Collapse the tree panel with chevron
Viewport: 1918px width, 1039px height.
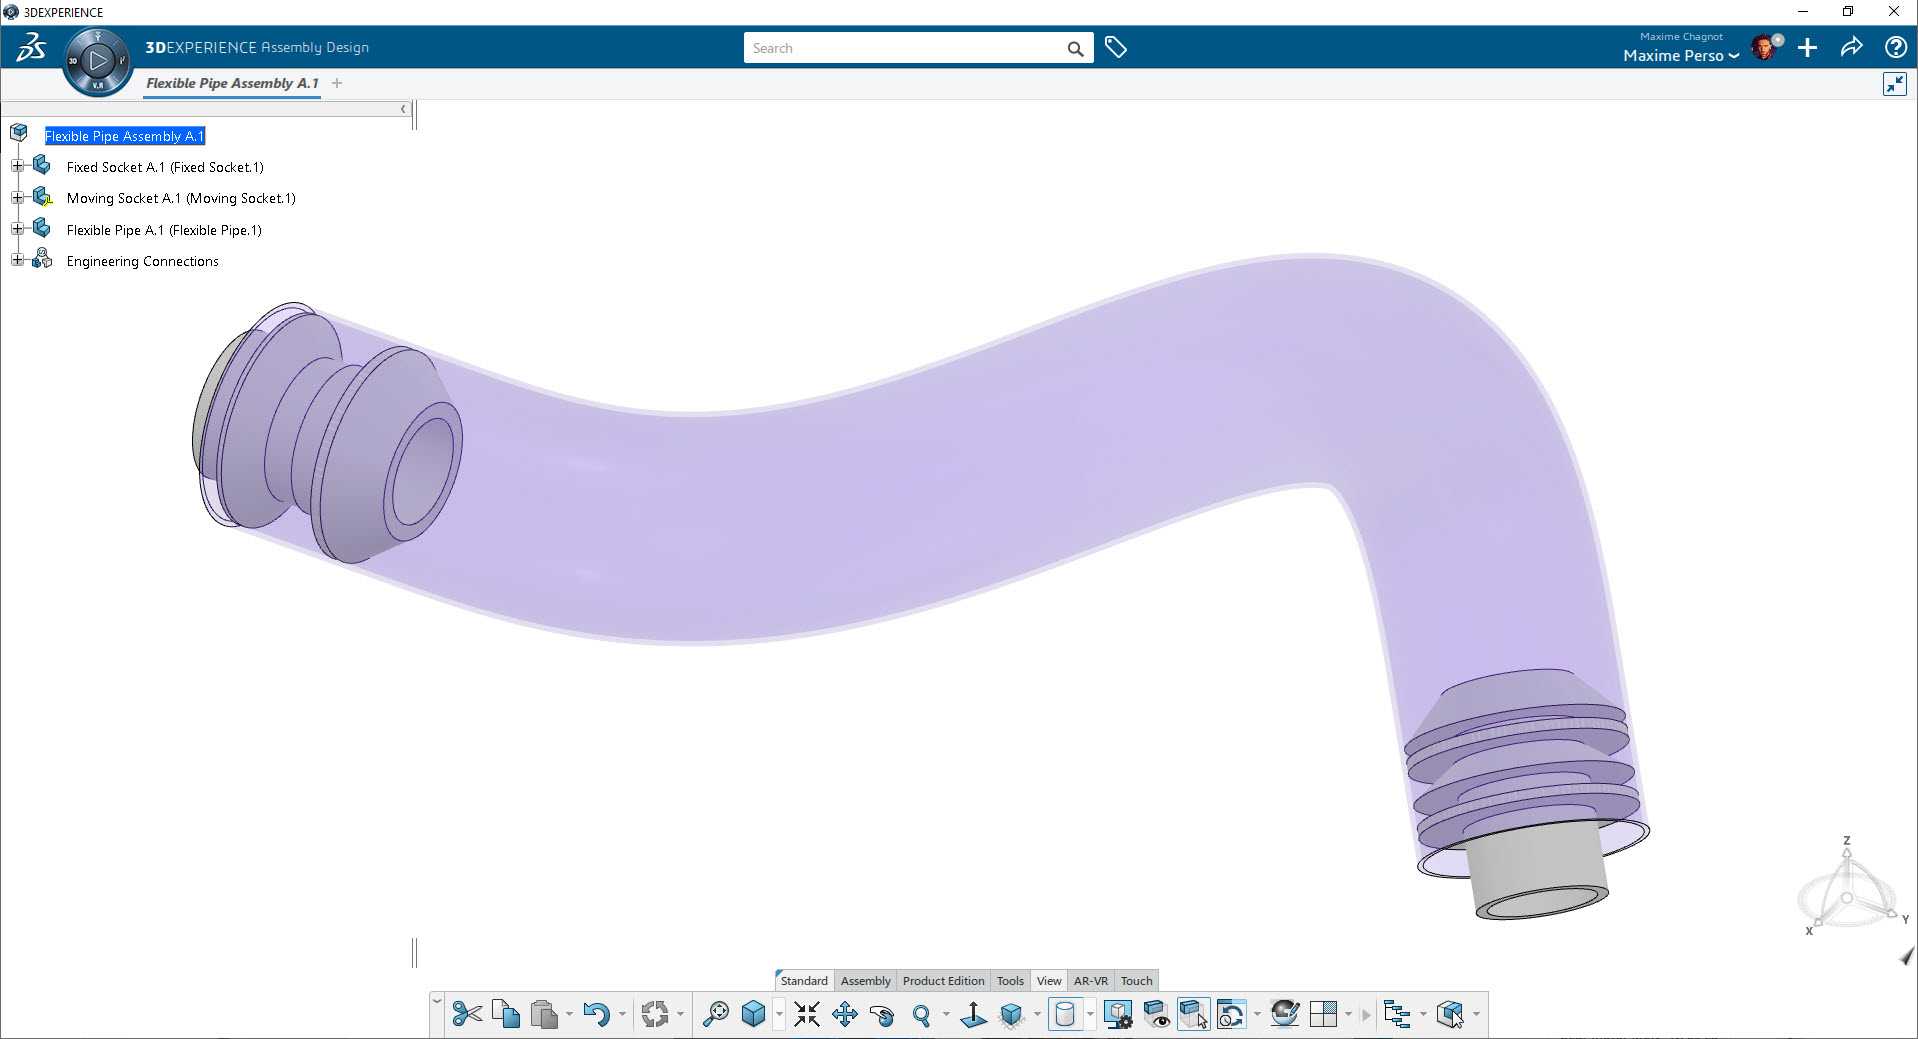403,109
